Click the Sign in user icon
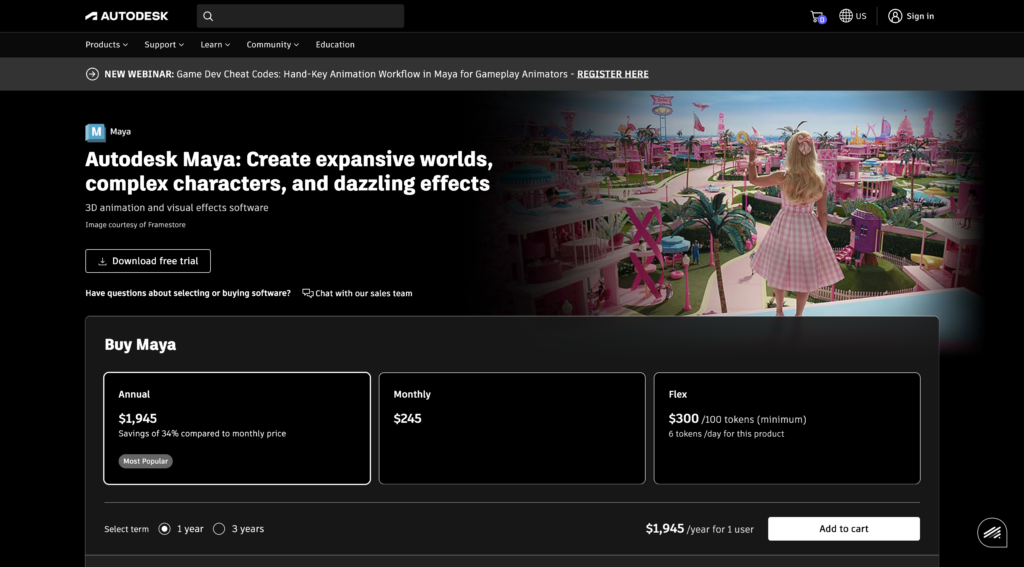 coord(895,16)
